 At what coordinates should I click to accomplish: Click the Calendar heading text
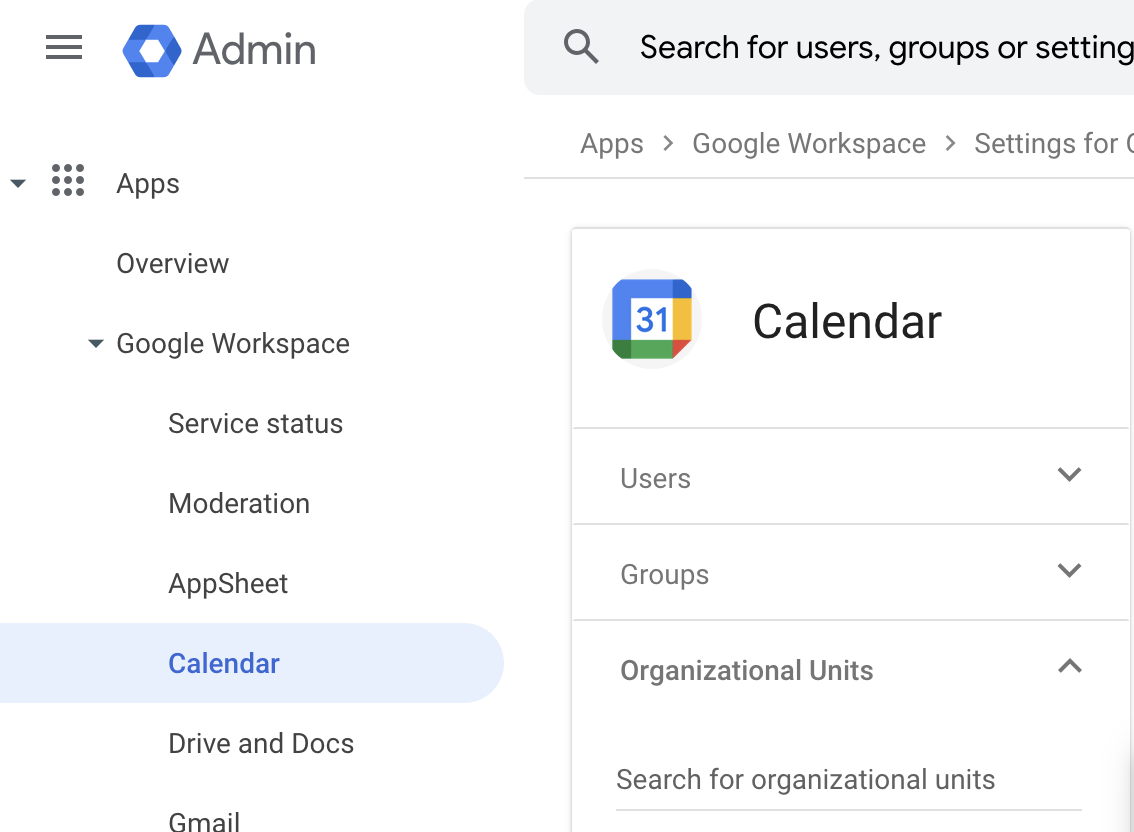(x=847, y=321)
